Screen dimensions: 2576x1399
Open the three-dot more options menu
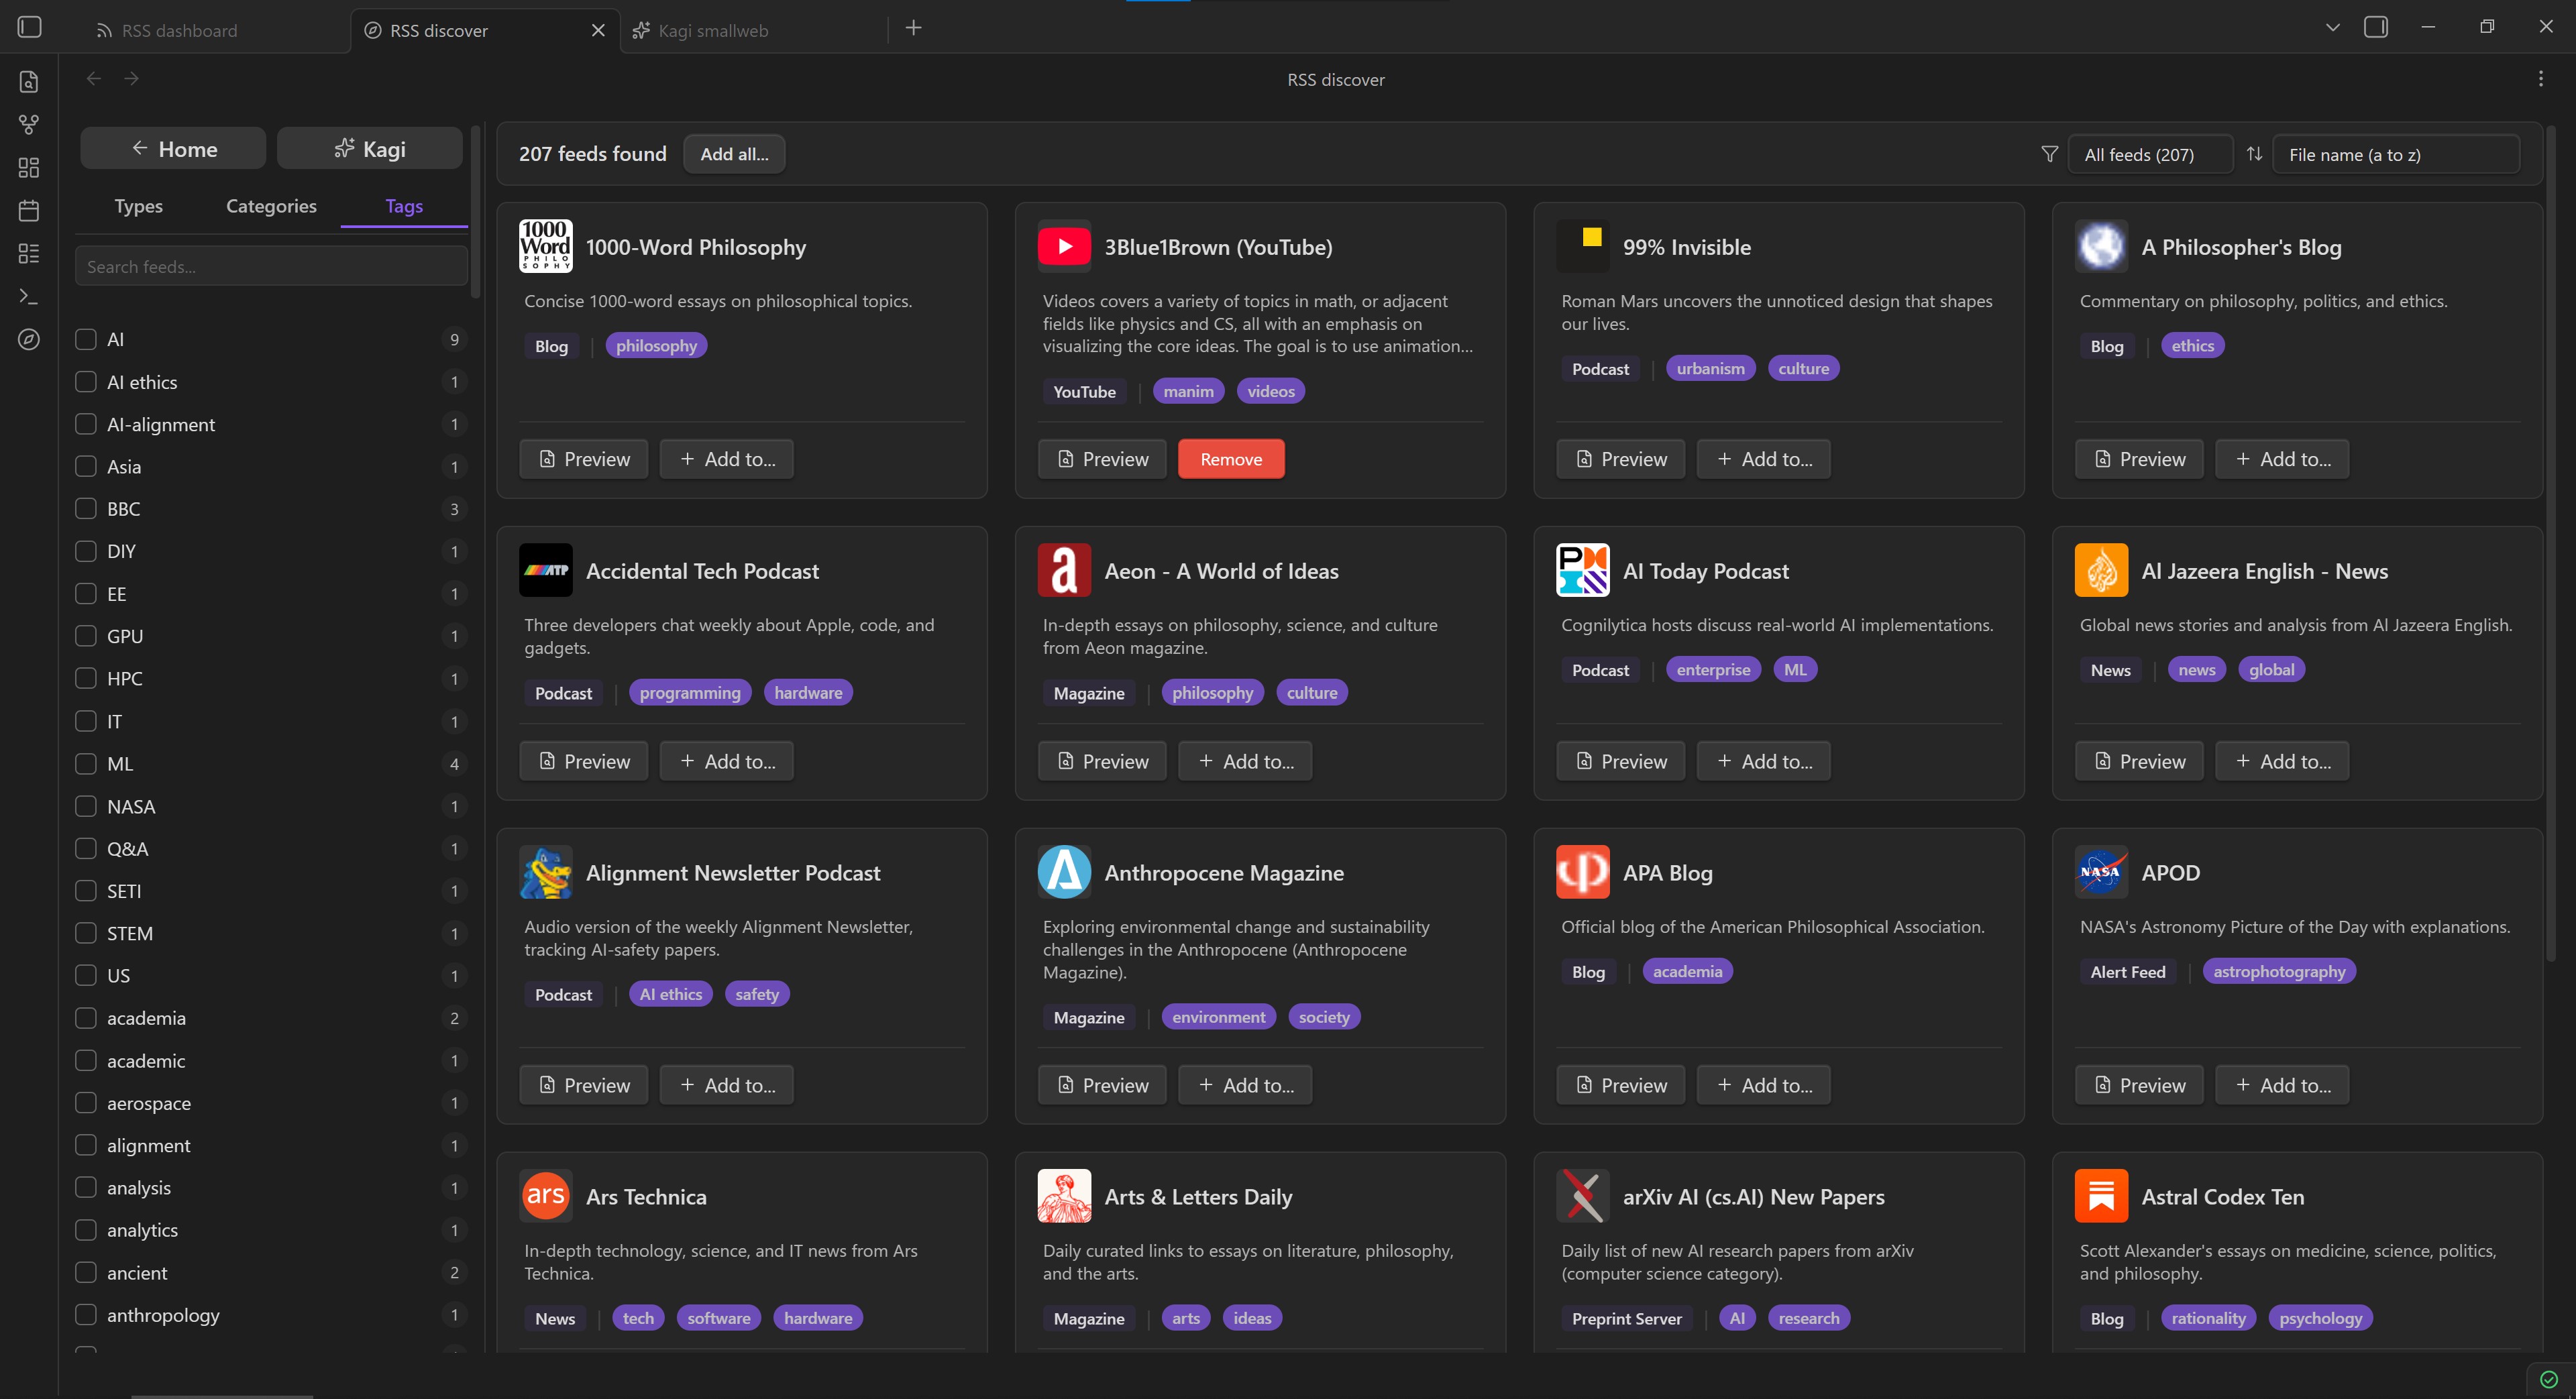click(x=2540, y=79)
